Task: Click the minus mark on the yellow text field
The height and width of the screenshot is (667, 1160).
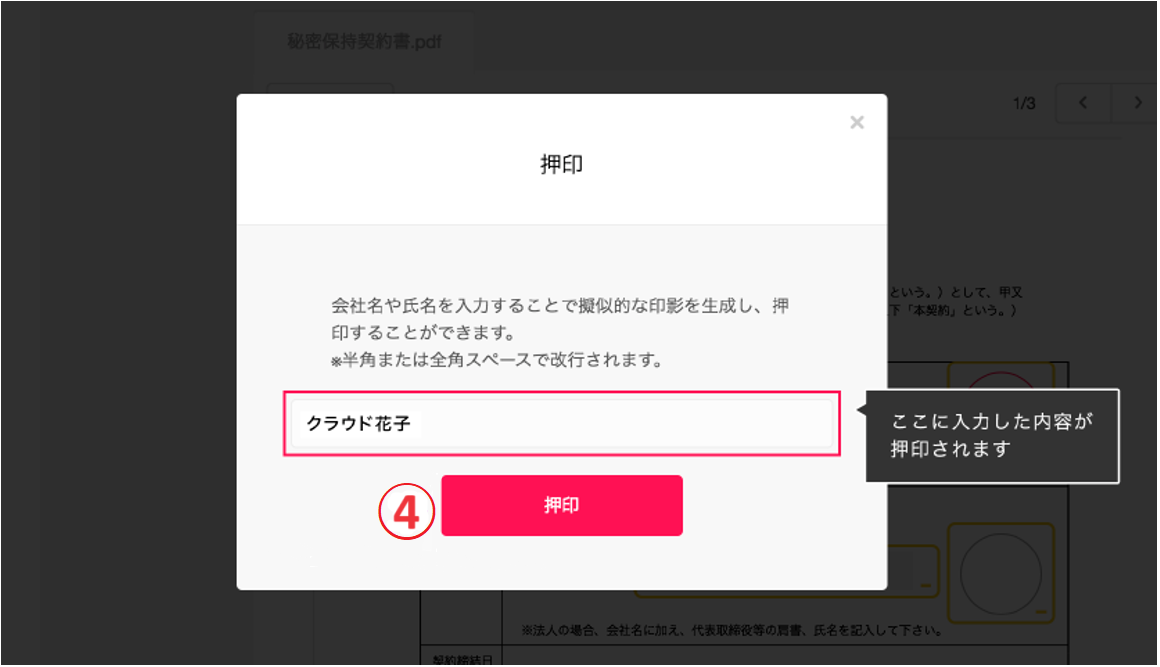Action: (925, 586)
